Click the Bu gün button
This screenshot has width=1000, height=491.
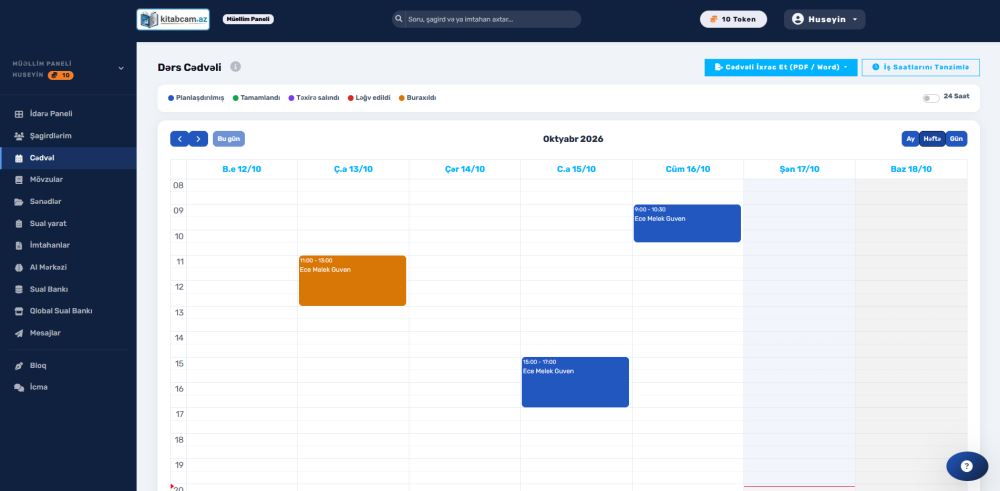(229, 138)
